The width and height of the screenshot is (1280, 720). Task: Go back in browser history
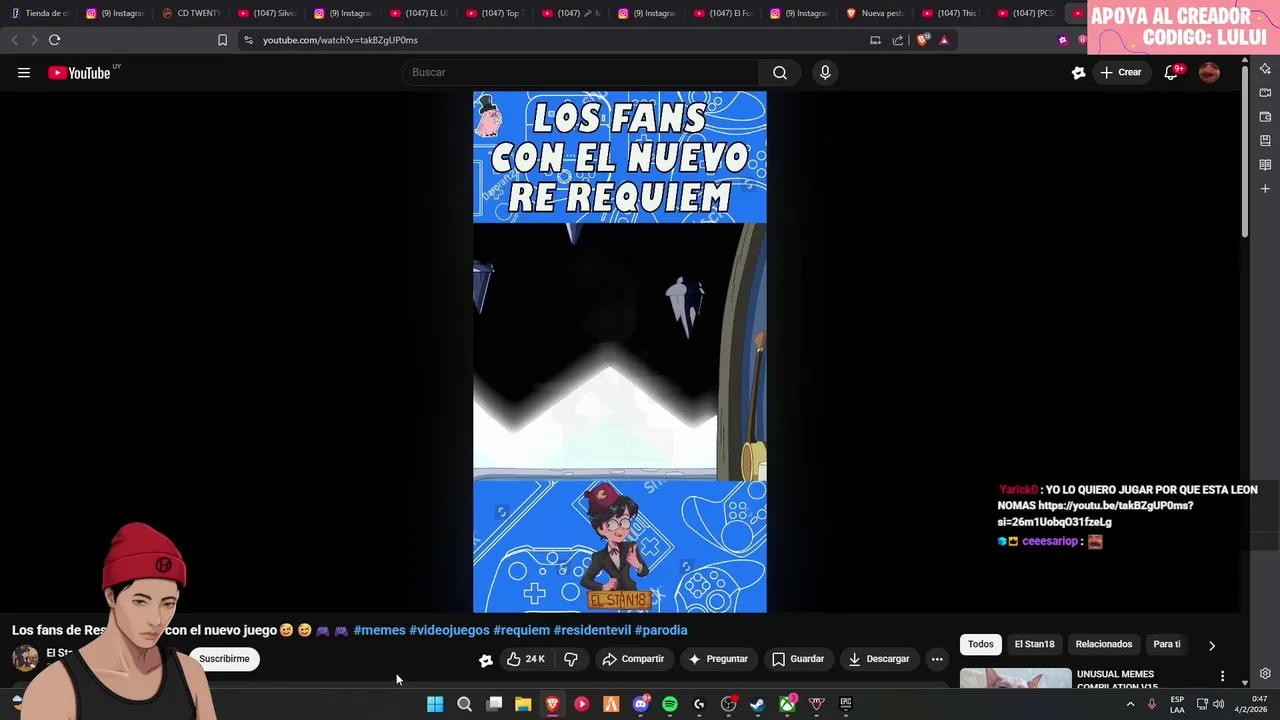click(x=14, y=40)
